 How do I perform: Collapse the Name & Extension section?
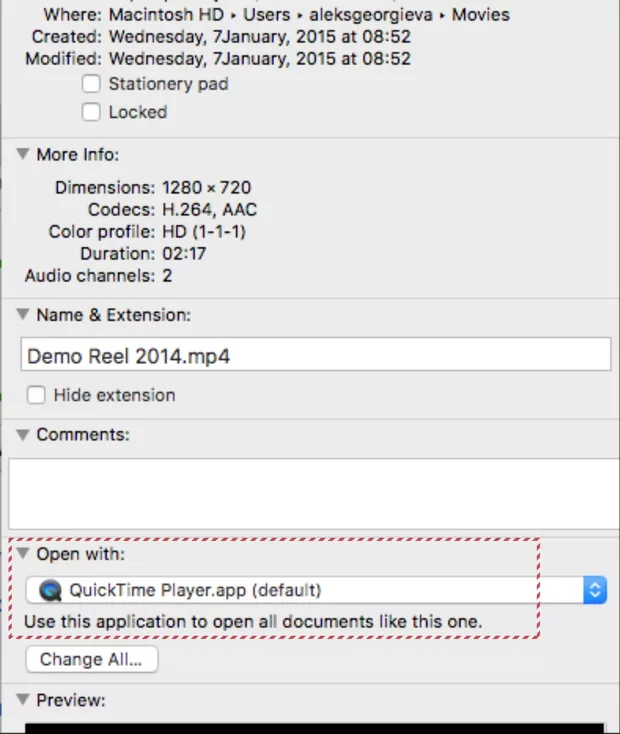[22, 315]
